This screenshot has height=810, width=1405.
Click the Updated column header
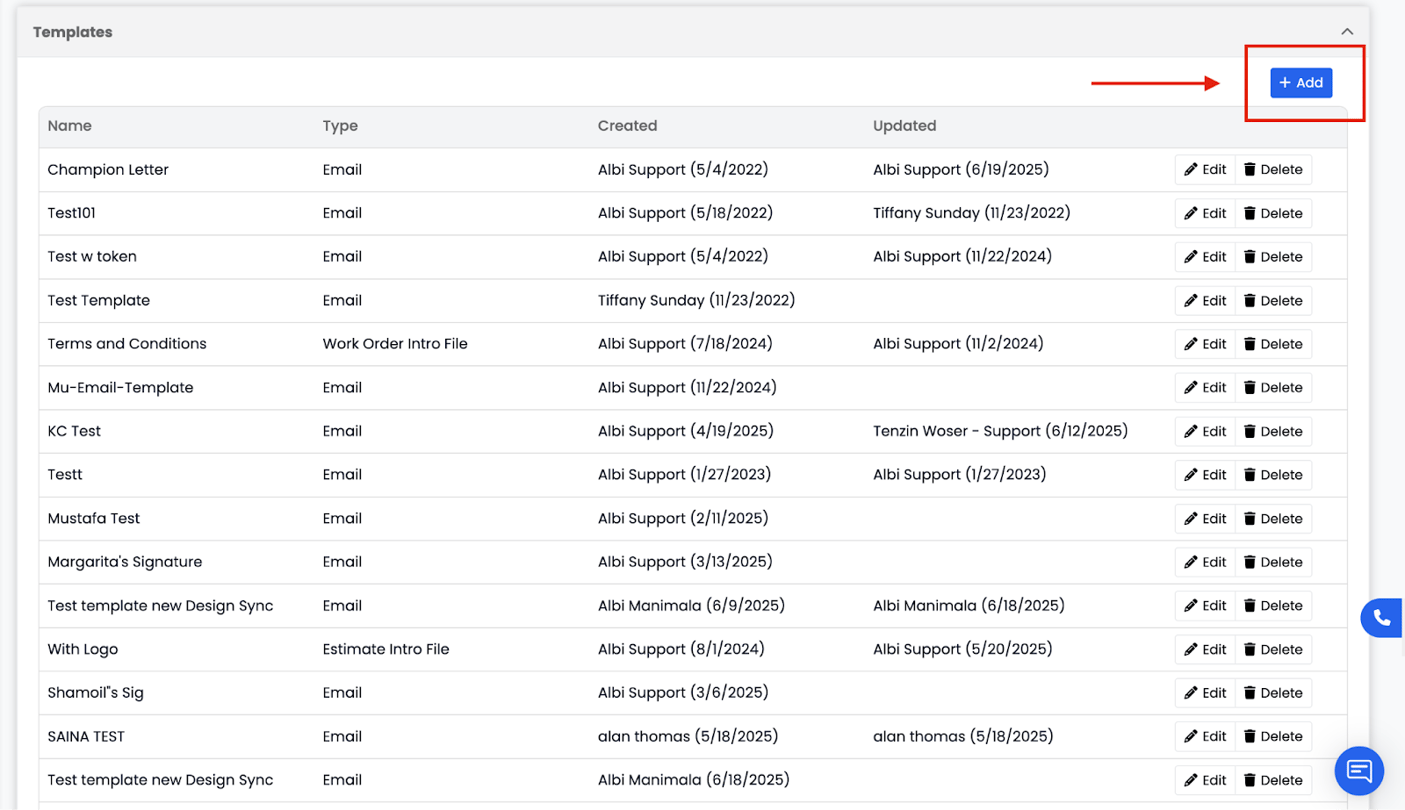point(904,126)
